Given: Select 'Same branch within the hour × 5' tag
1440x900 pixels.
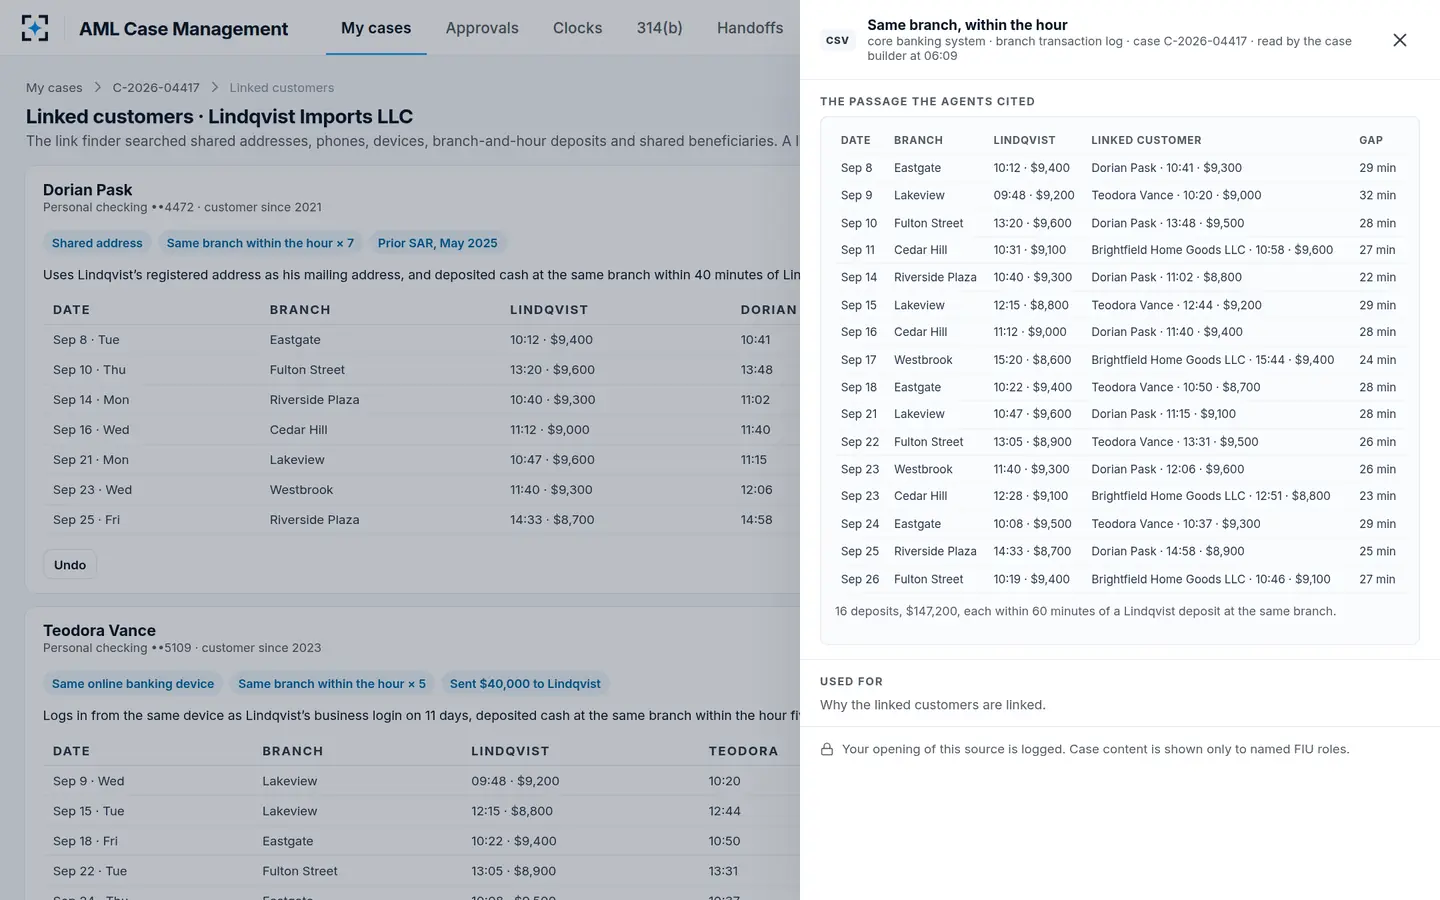Looking at the screenshot, I should point(332,684).
